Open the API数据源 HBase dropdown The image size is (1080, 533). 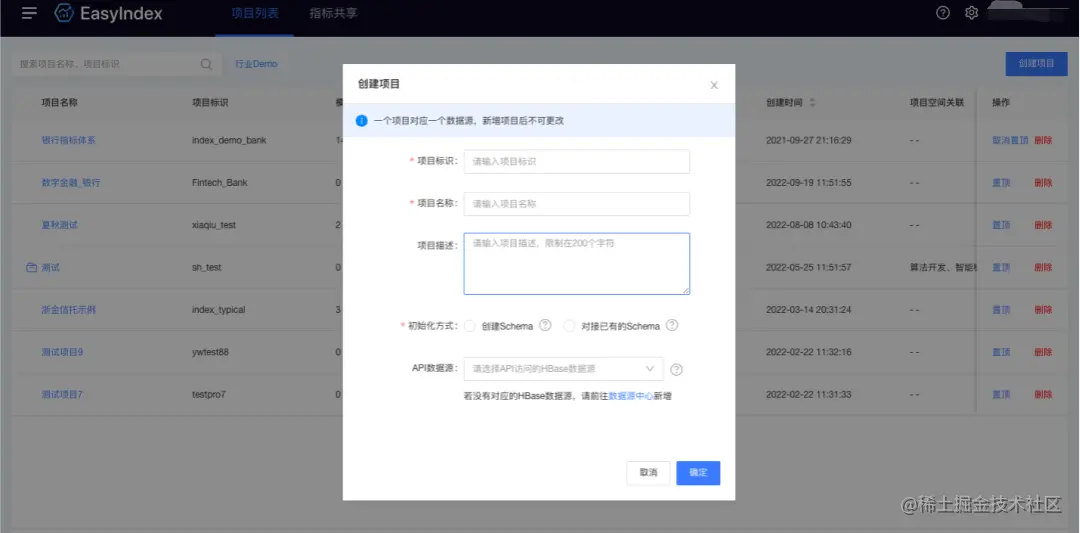563,368
